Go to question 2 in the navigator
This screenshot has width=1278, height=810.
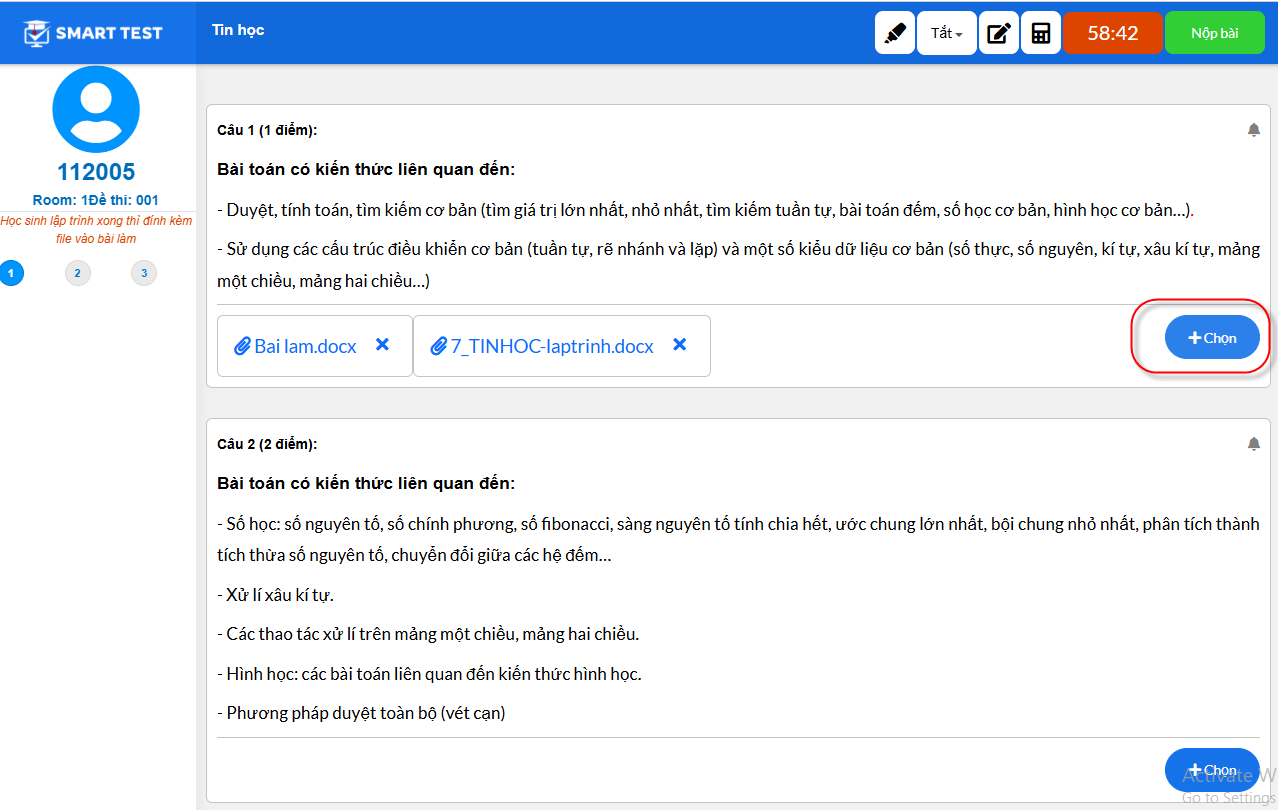tap(77, 273)
